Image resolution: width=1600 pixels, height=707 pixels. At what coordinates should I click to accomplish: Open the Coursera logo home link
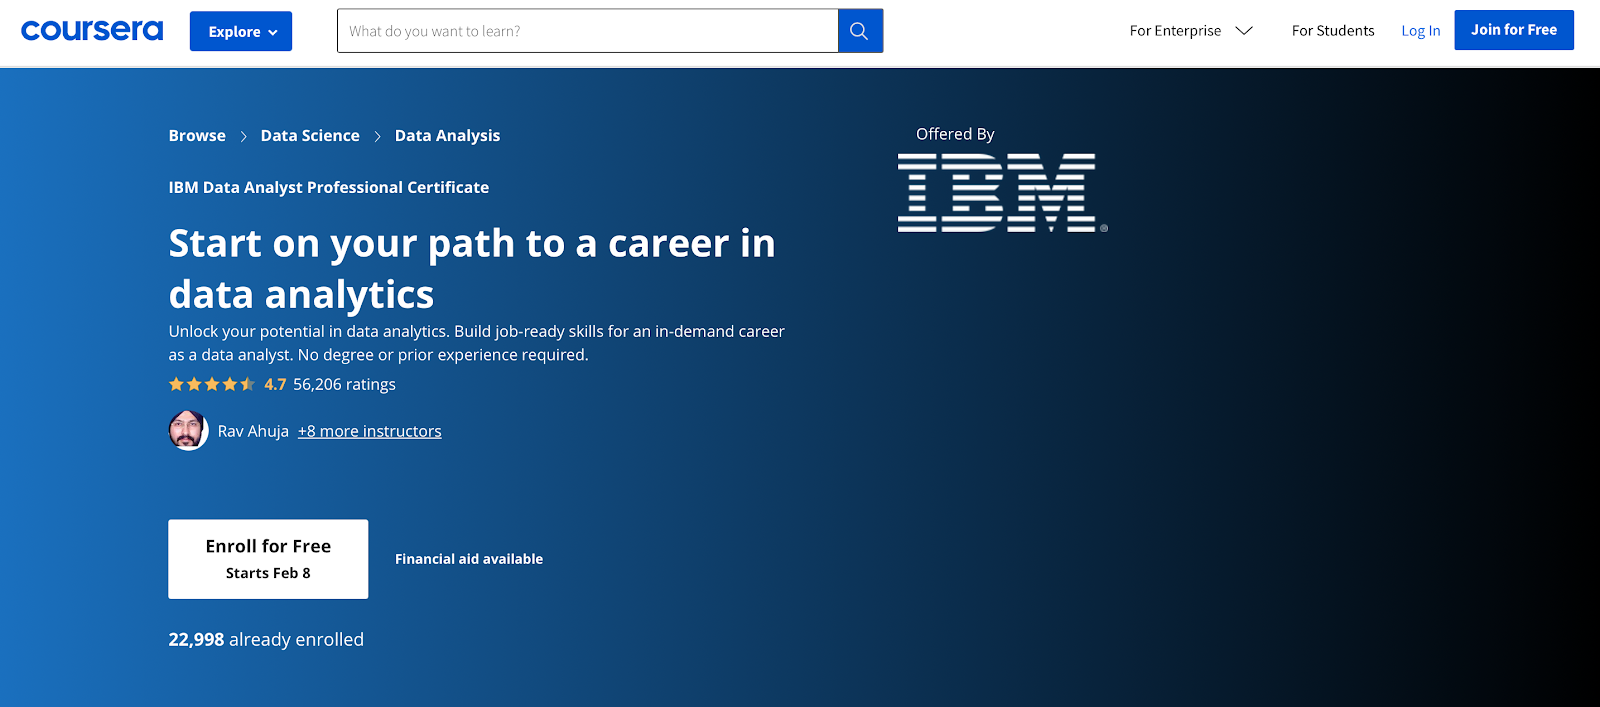point(92,31)
